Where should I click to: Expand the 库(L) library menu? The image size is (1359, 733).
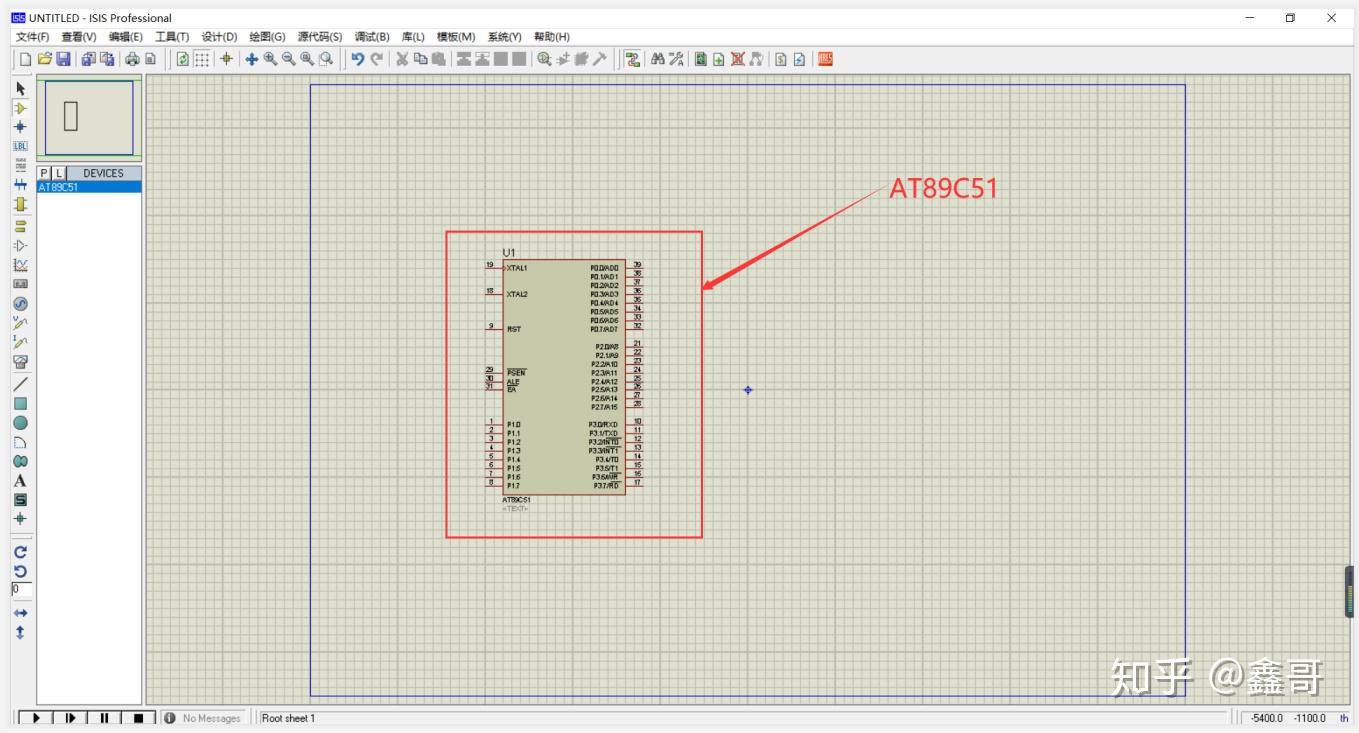click(x=413, y=37)
